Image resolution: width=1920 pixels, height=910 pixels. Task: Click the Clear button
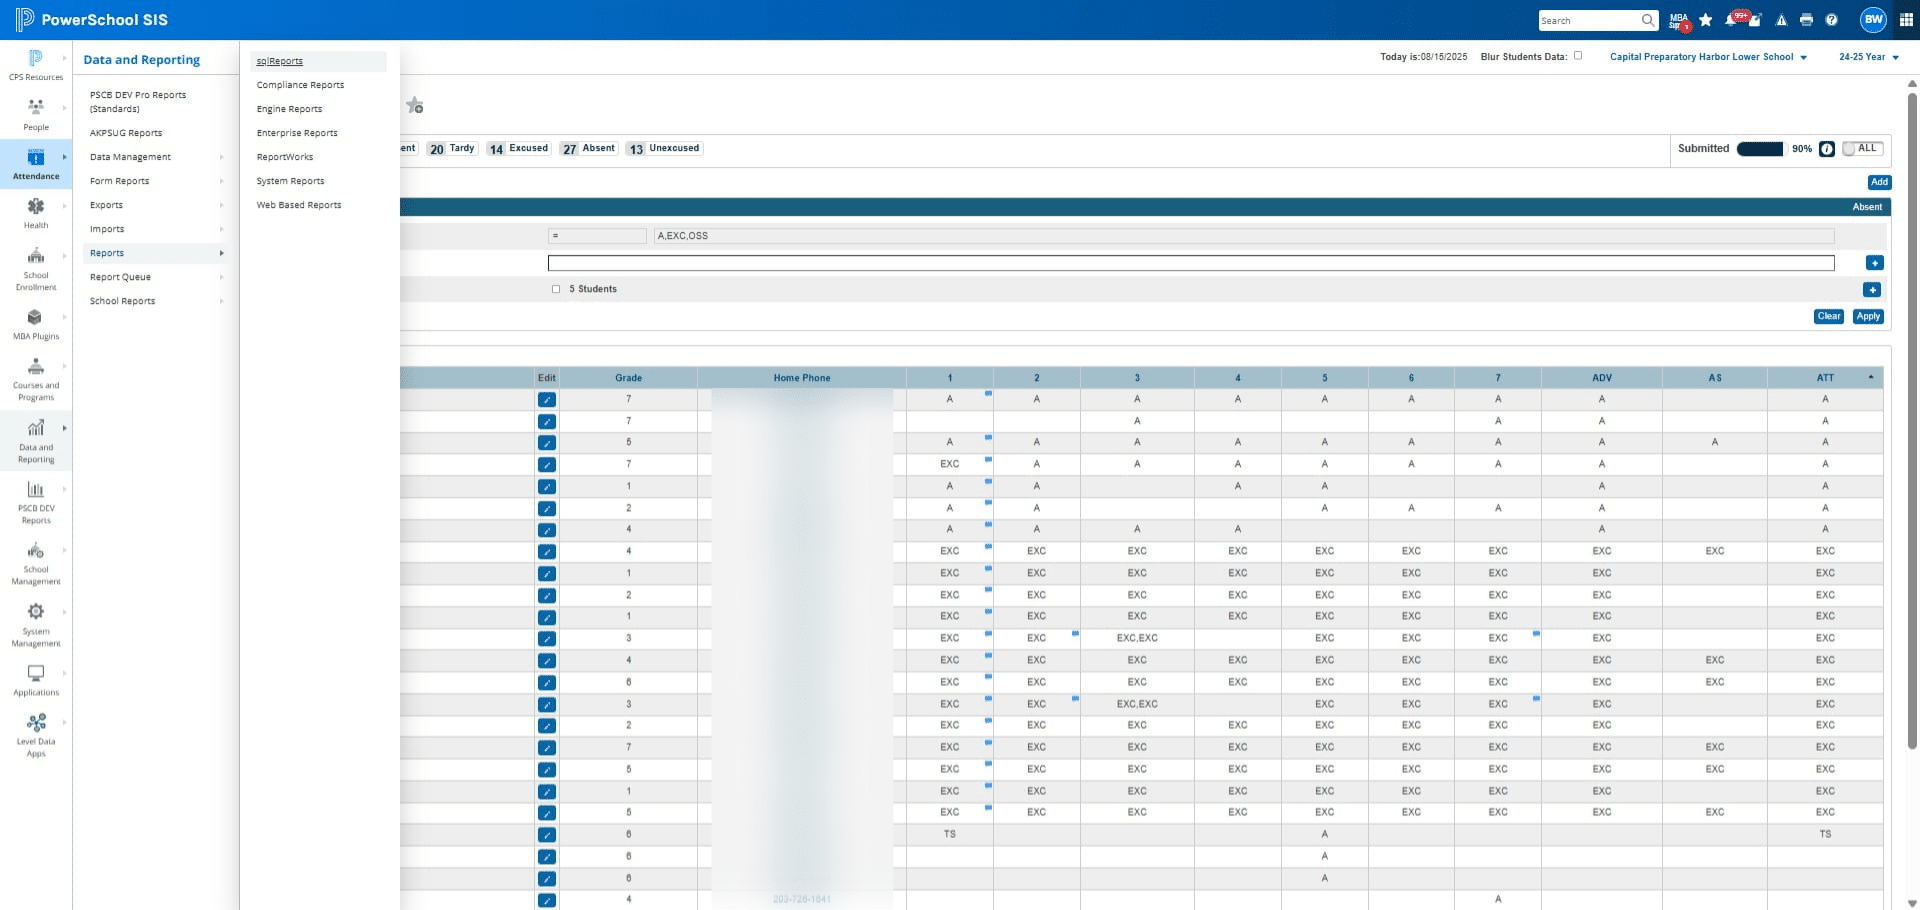1828,316
